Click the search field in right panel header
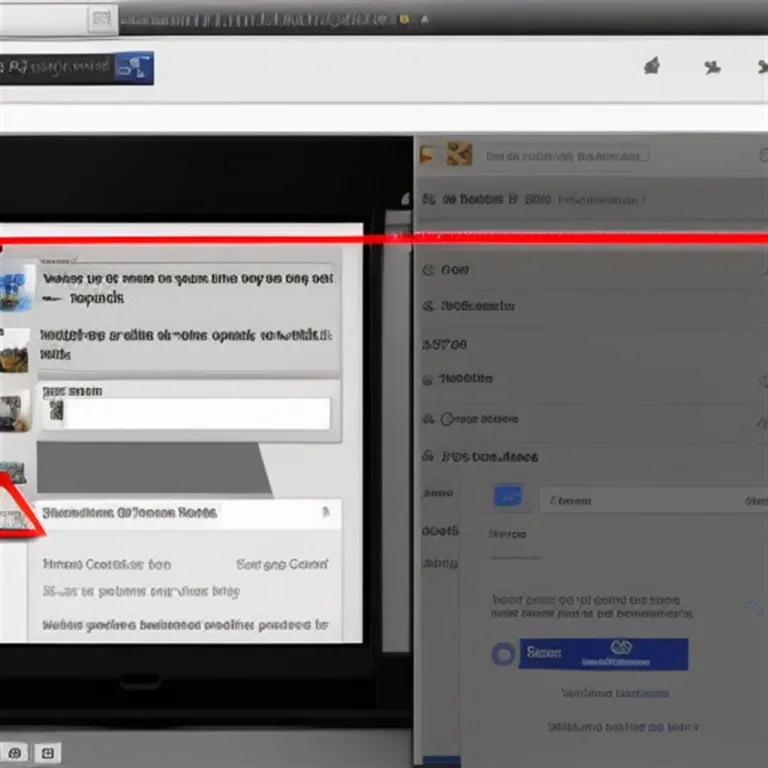Viewport: 768px width, 768px height. pyautogui.click(x=566, y=155)
